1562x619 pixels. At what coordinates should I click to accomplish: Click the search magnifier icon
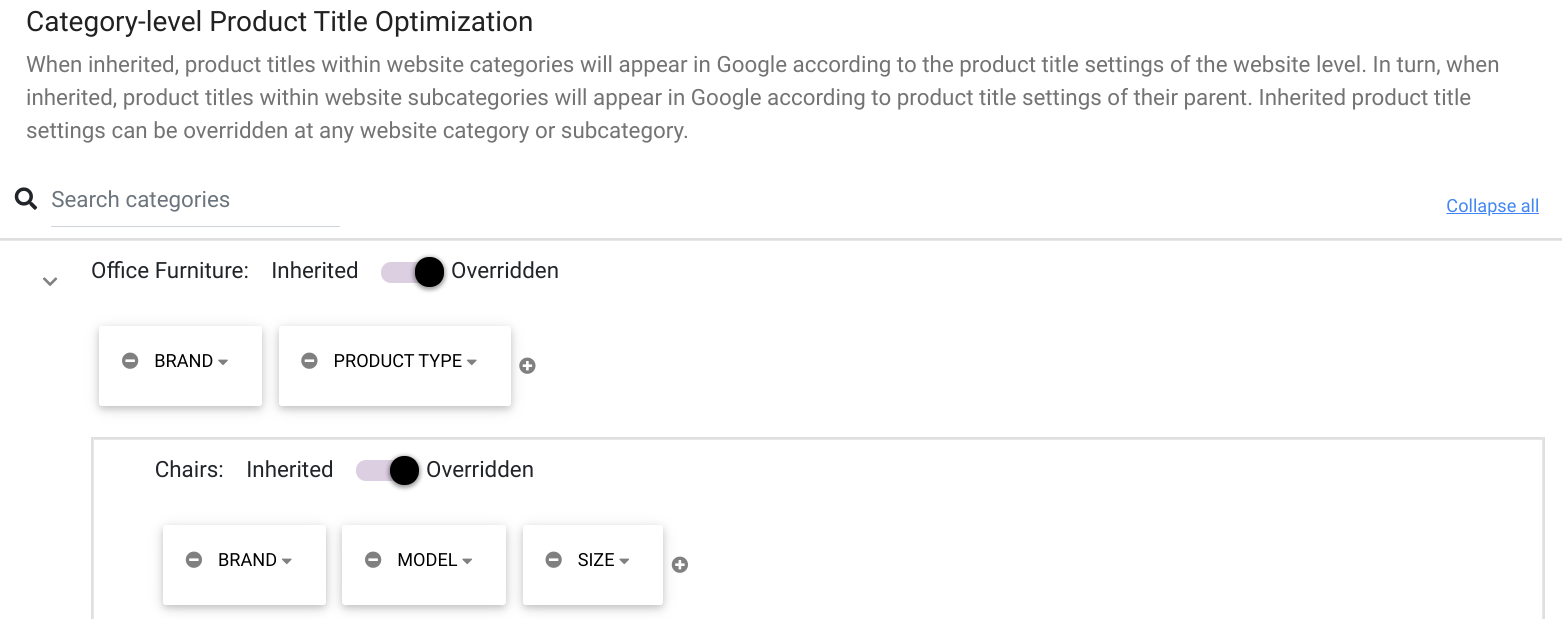(26, 199)
